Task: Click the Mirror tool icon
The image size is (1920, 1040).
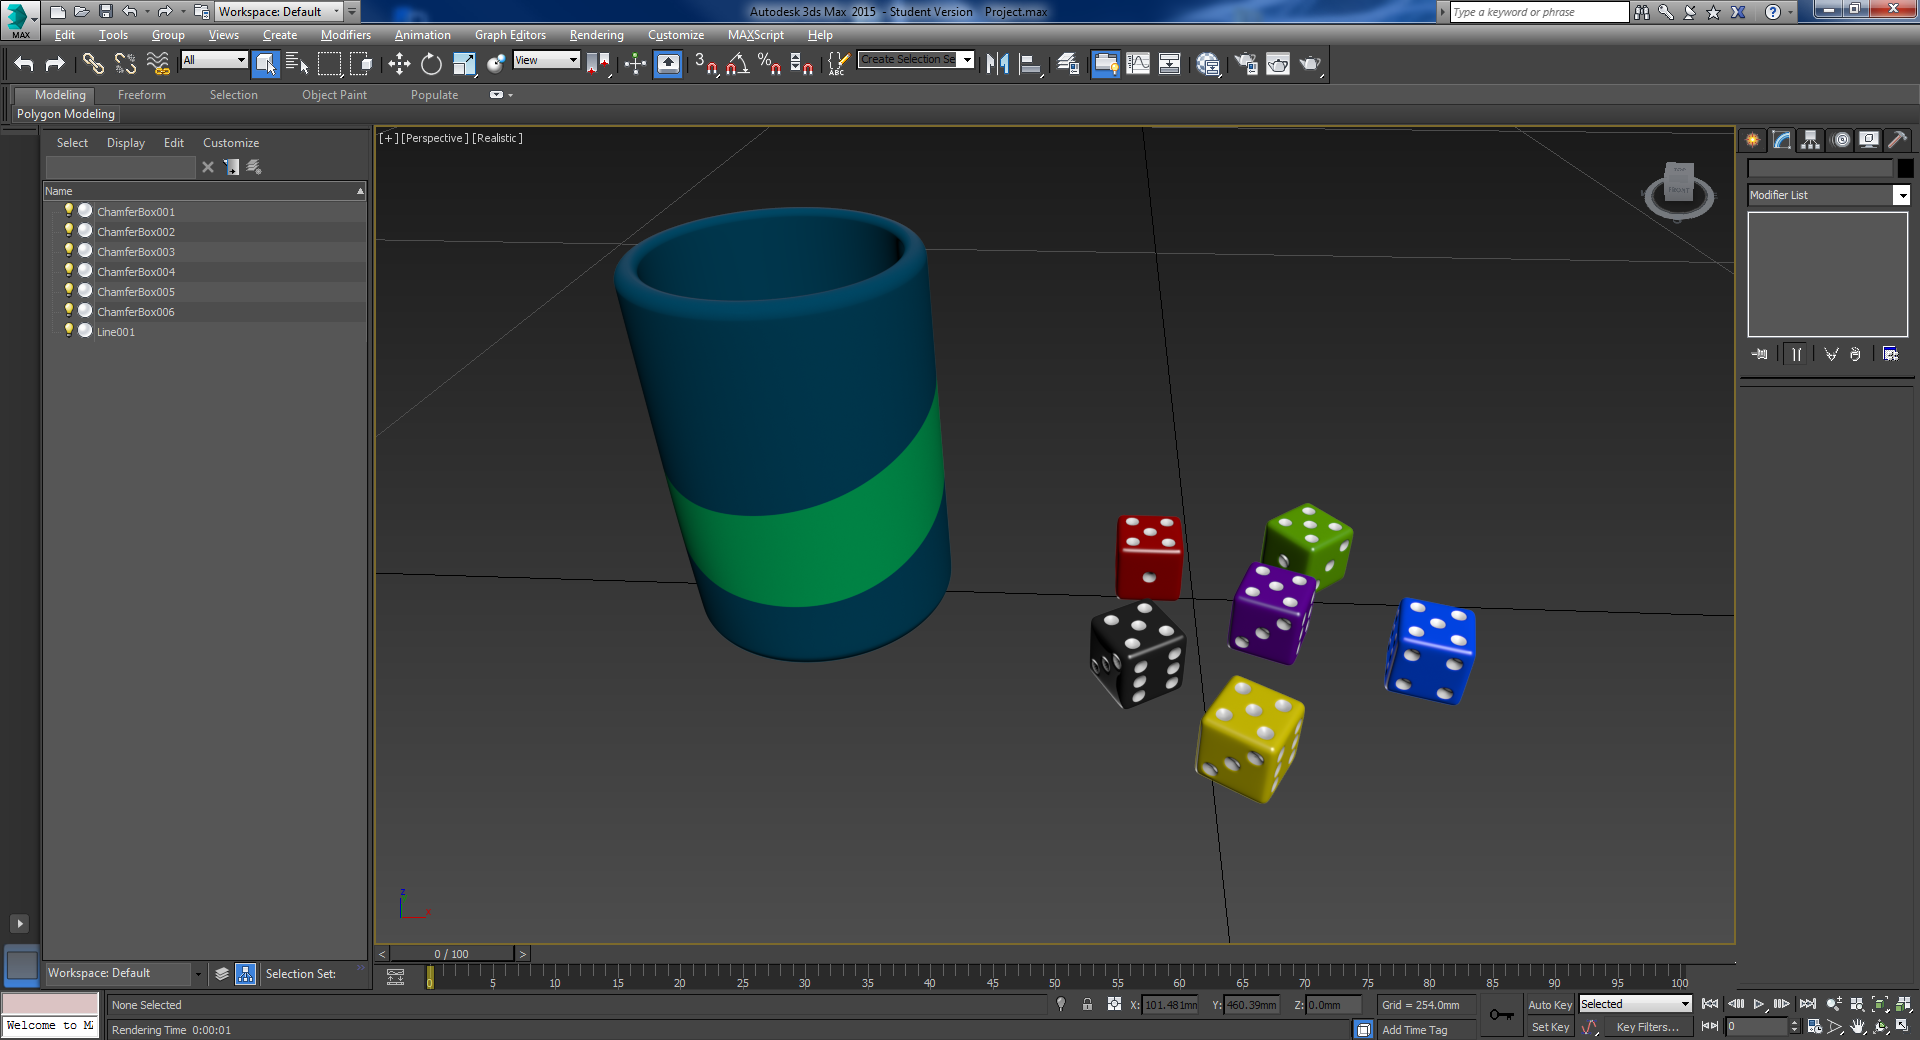Action: point(997,64)
